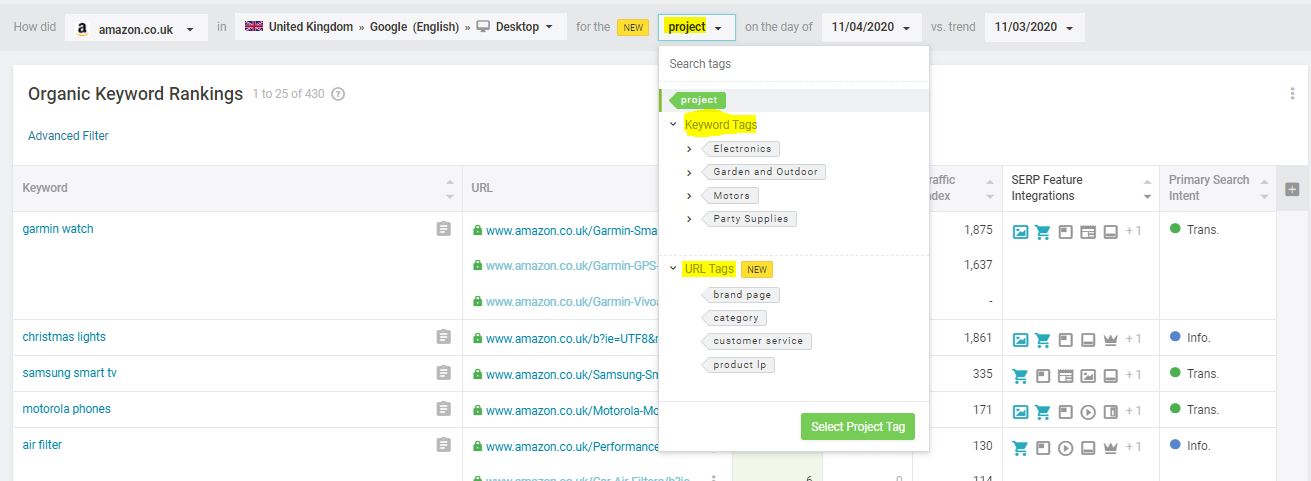The width and height of the screenshot is (1311, 481).
Task: Show the +1 more features for samsung smart tv
Action: tap(1133, 376)
